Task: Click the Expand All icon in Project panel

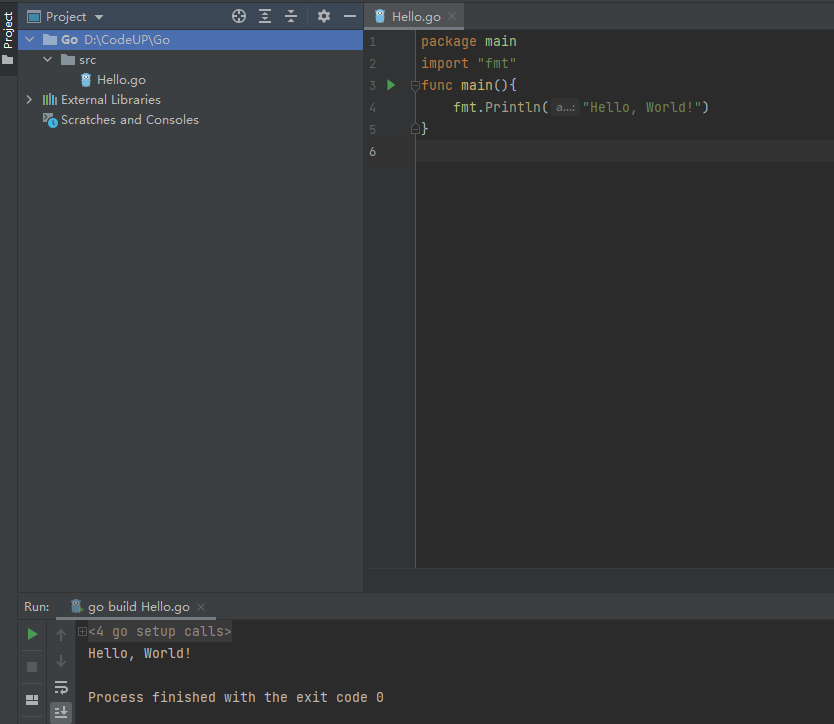Action: pos(265,16)
